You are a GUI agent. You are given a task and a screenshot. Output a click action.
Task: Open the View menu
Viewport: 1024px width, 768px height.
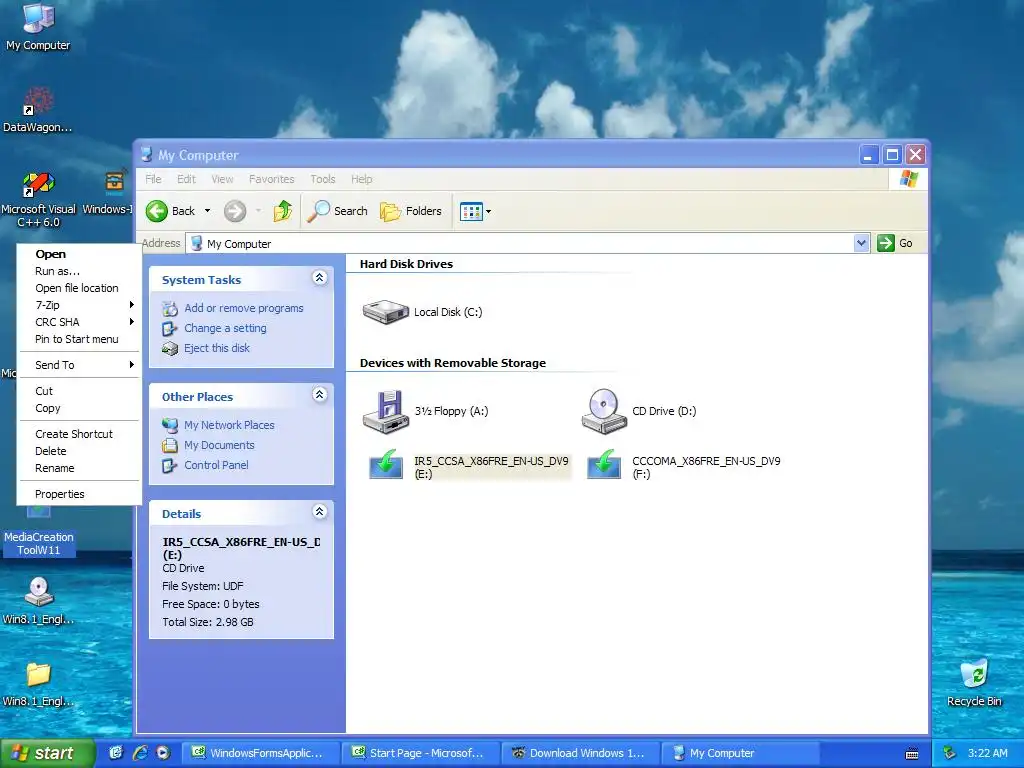click(222, 179)
